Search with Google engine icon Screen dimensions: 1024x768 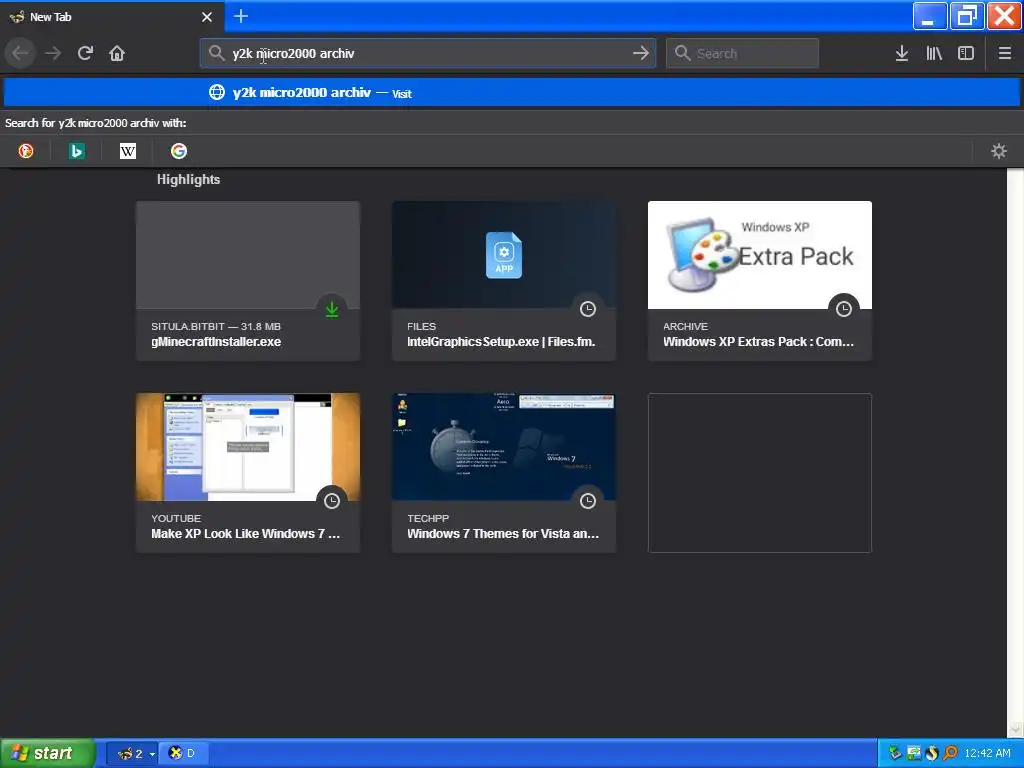[x=179, y=152]
